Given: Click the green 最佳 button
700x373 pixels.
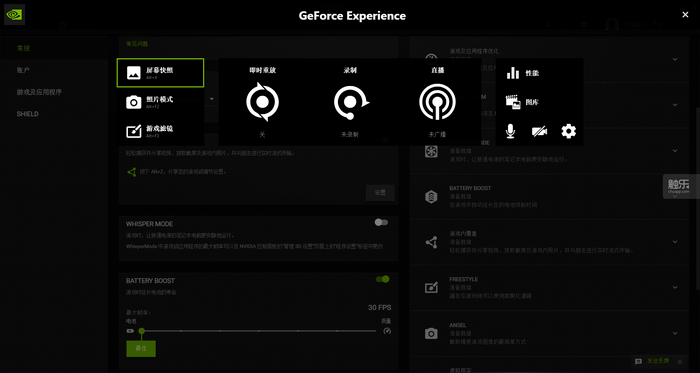Looking at the screenshot, I should pyautogui.click(x=141, y=348).
